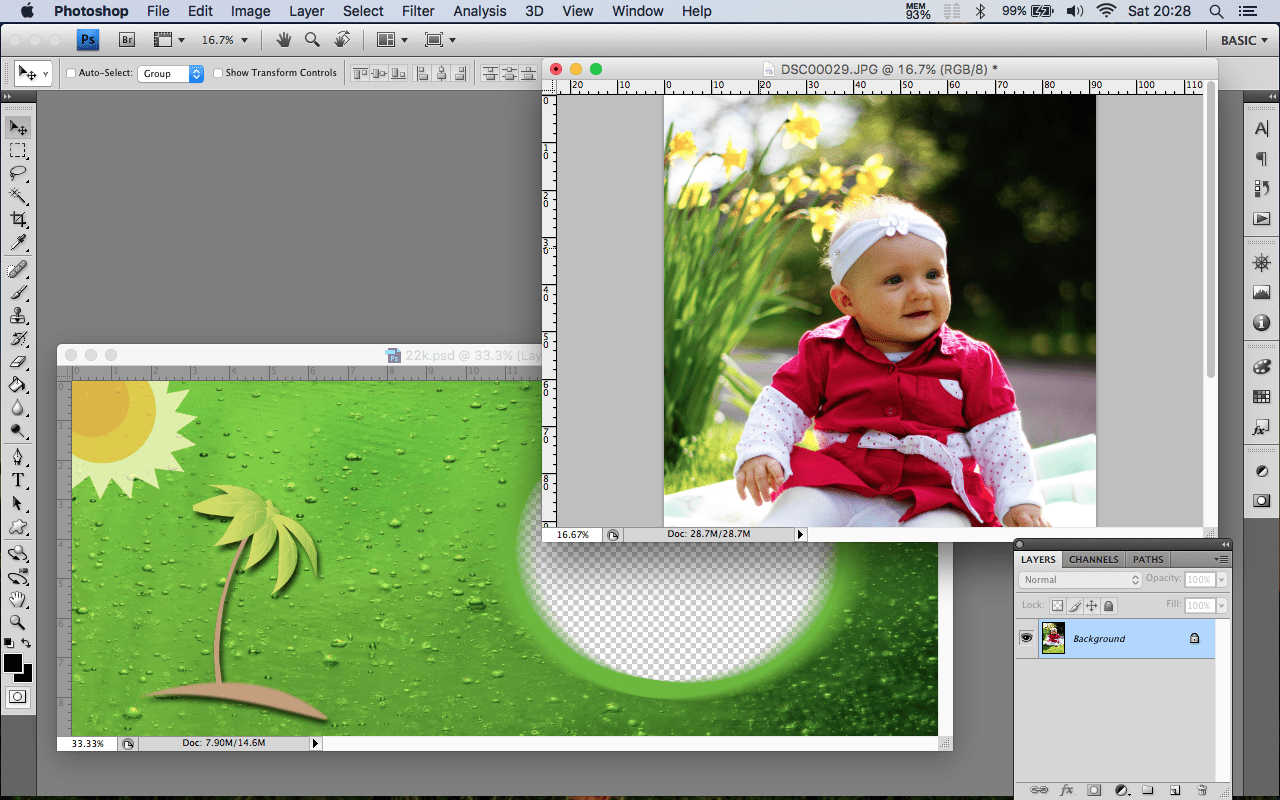
Task: Click the Paths panel tab
Action: (x=1148, y=559)
